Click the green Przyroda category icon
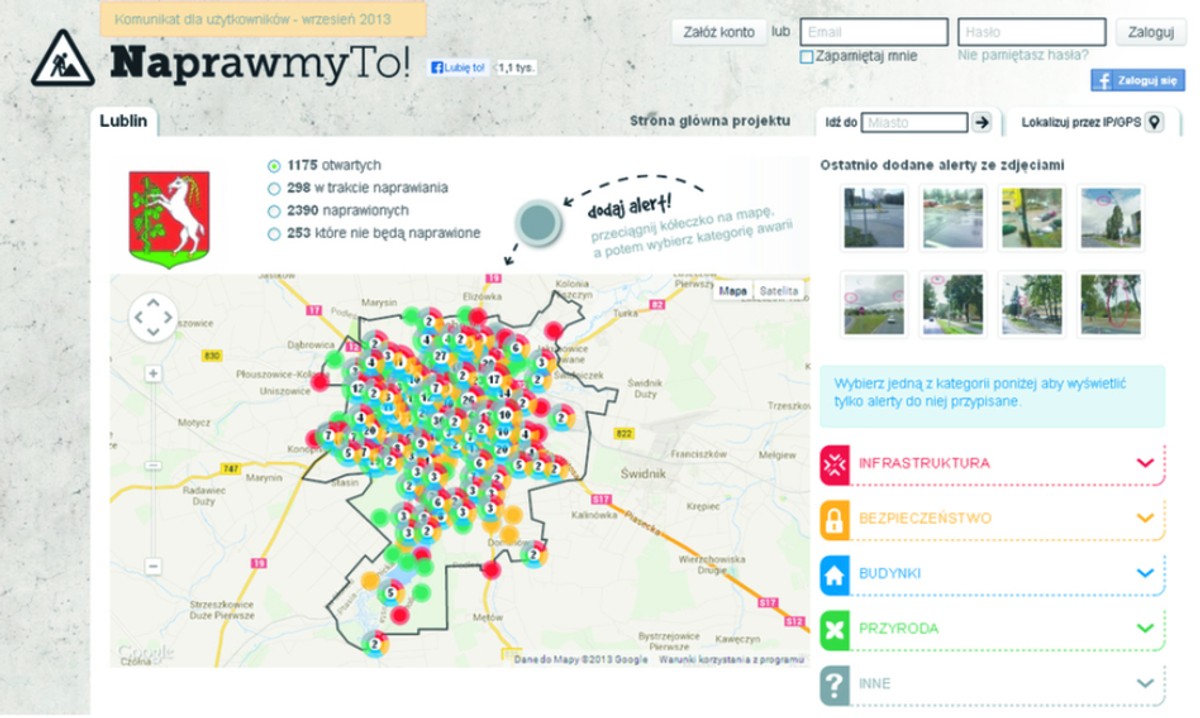The width and height of the screenshot is (1200, 718). click(x=834, y=629)
